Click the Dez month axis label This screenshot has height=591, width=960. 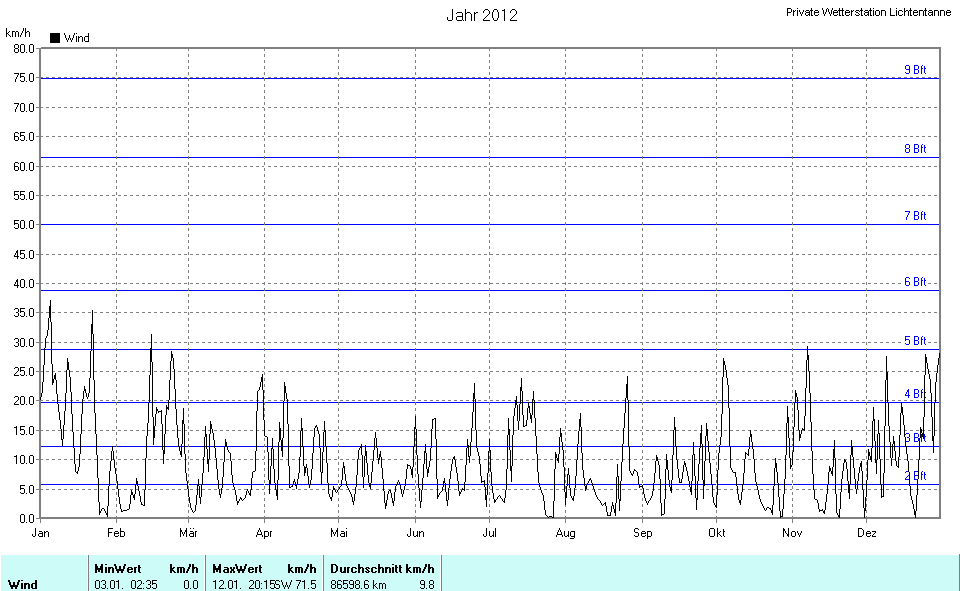click(866, 534)
